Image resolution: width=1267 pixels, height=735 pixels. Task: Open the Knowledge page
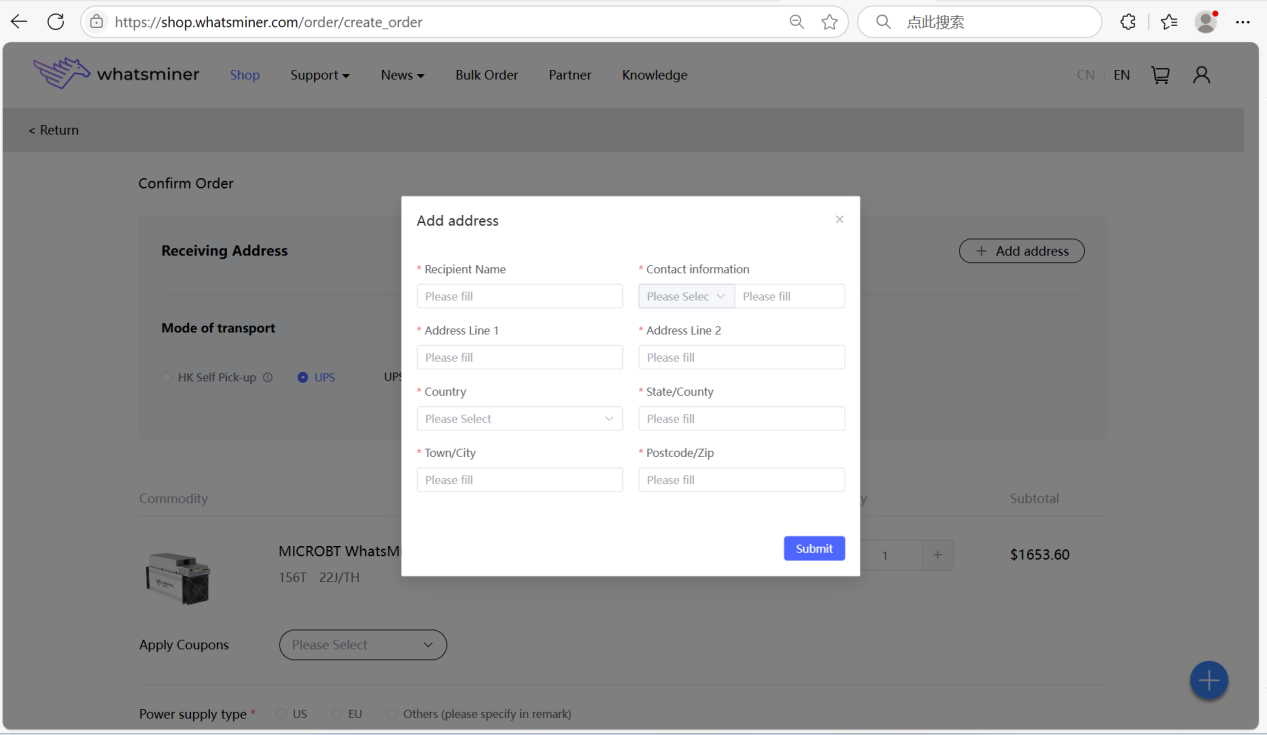[655, 75]
